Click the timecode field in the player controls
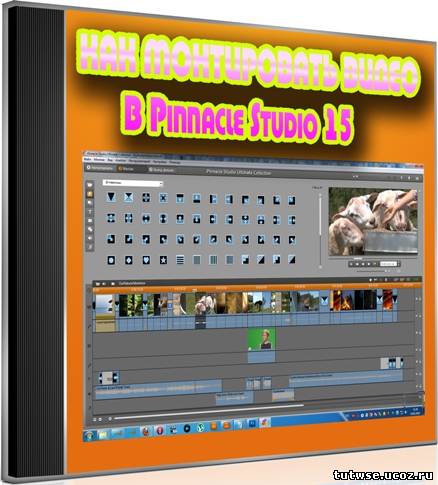This screenshot has width=438, height=485. pos(388,264)
